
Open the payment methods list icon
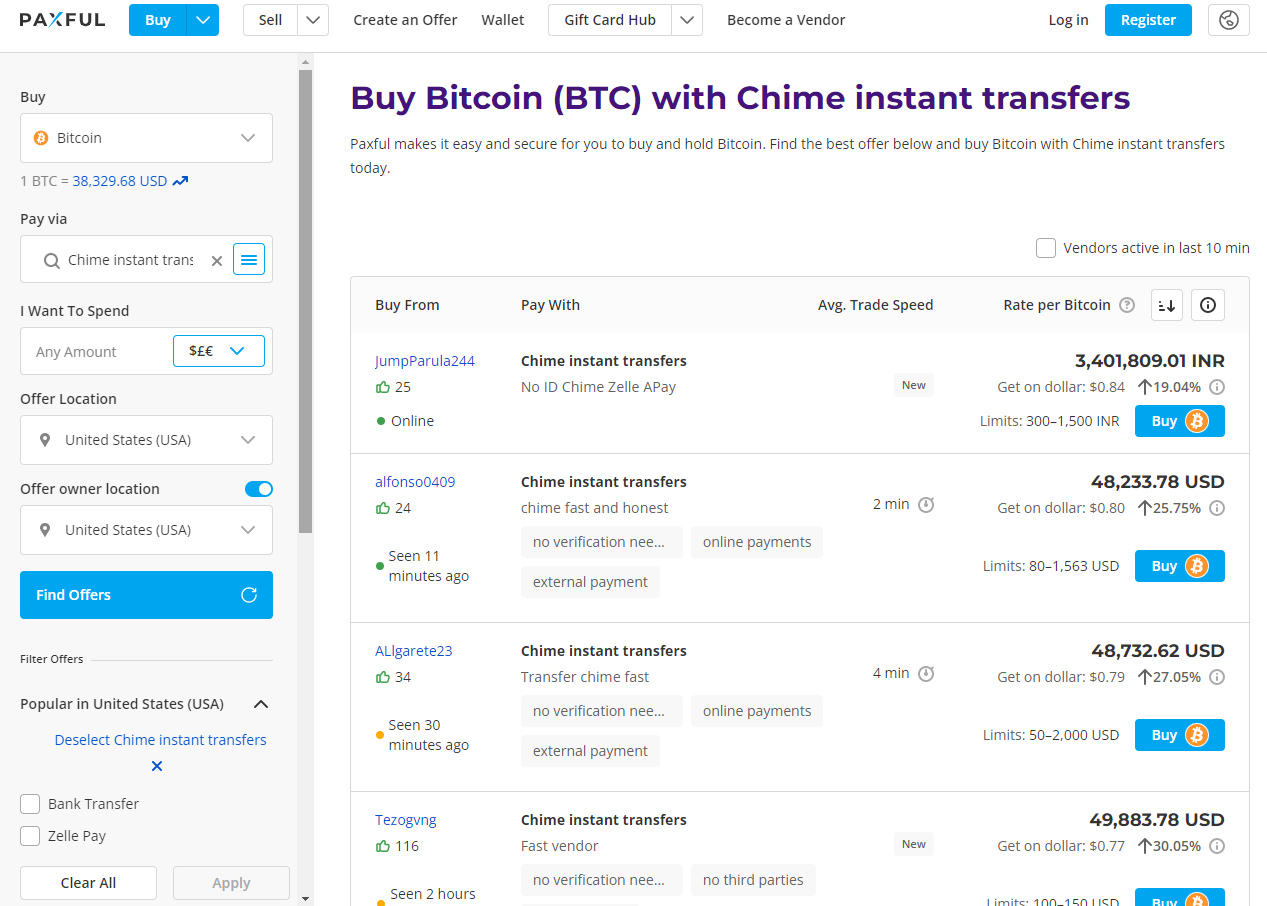click(x=249, y=260)
